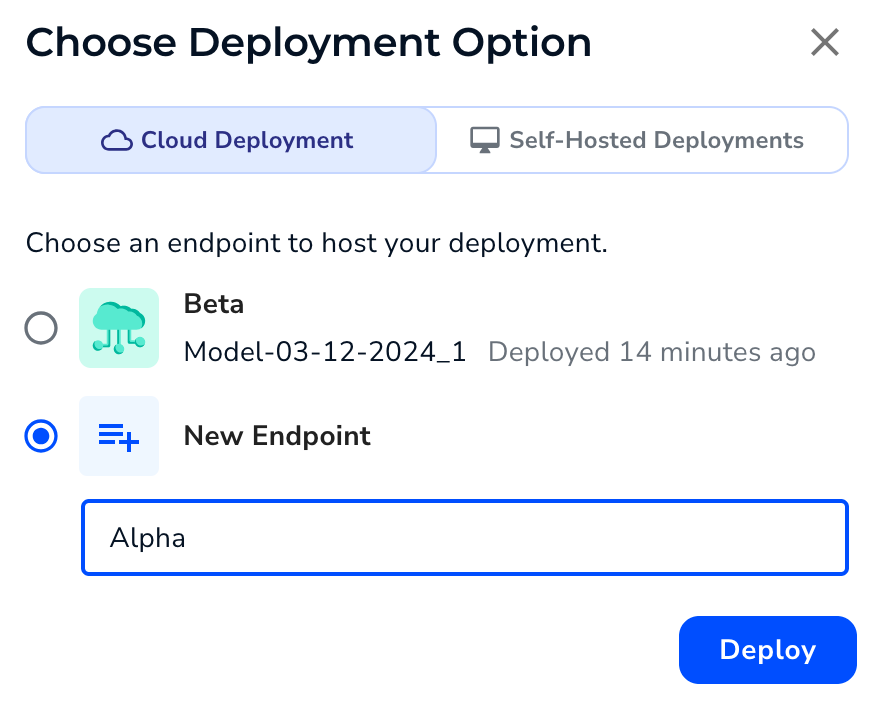This screenshot has height=703, width=883.
Task: Click the add-to-list icon beside New Endpoint
Action: (119, 436)
